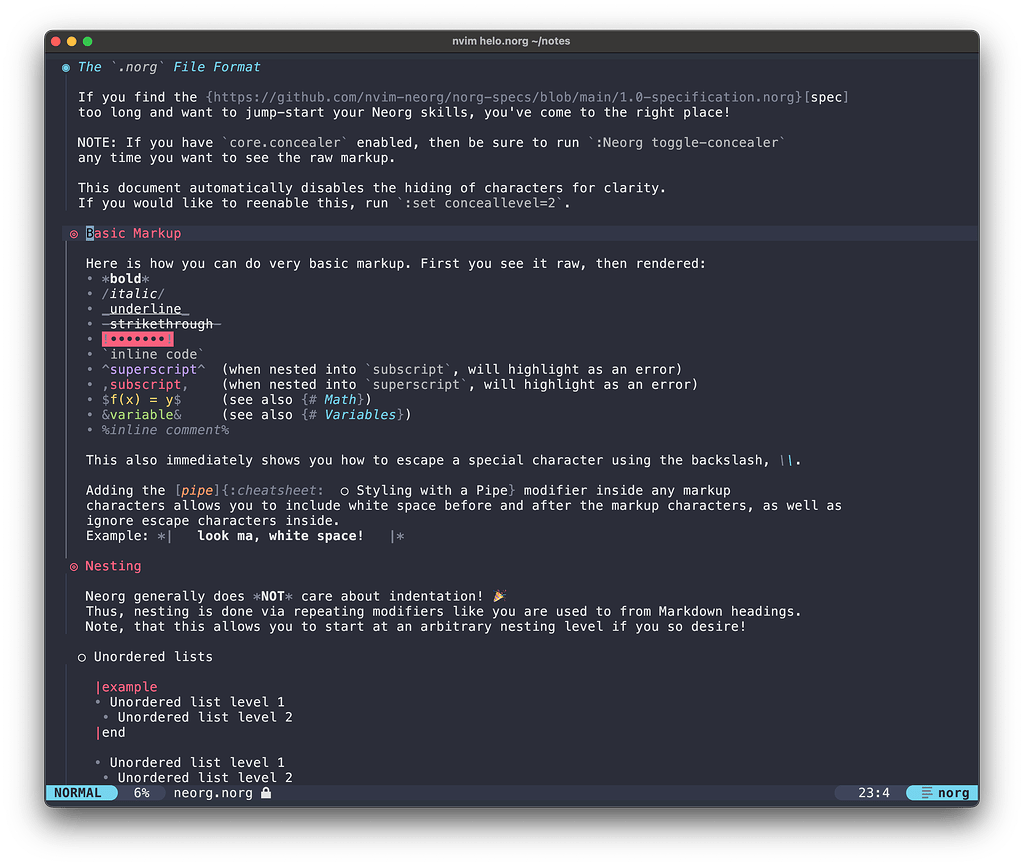This screenshot has width=1024, height=866.
Task: Follow the {# Variables} link
Action: pyautogui.click(x=359, y=414)
